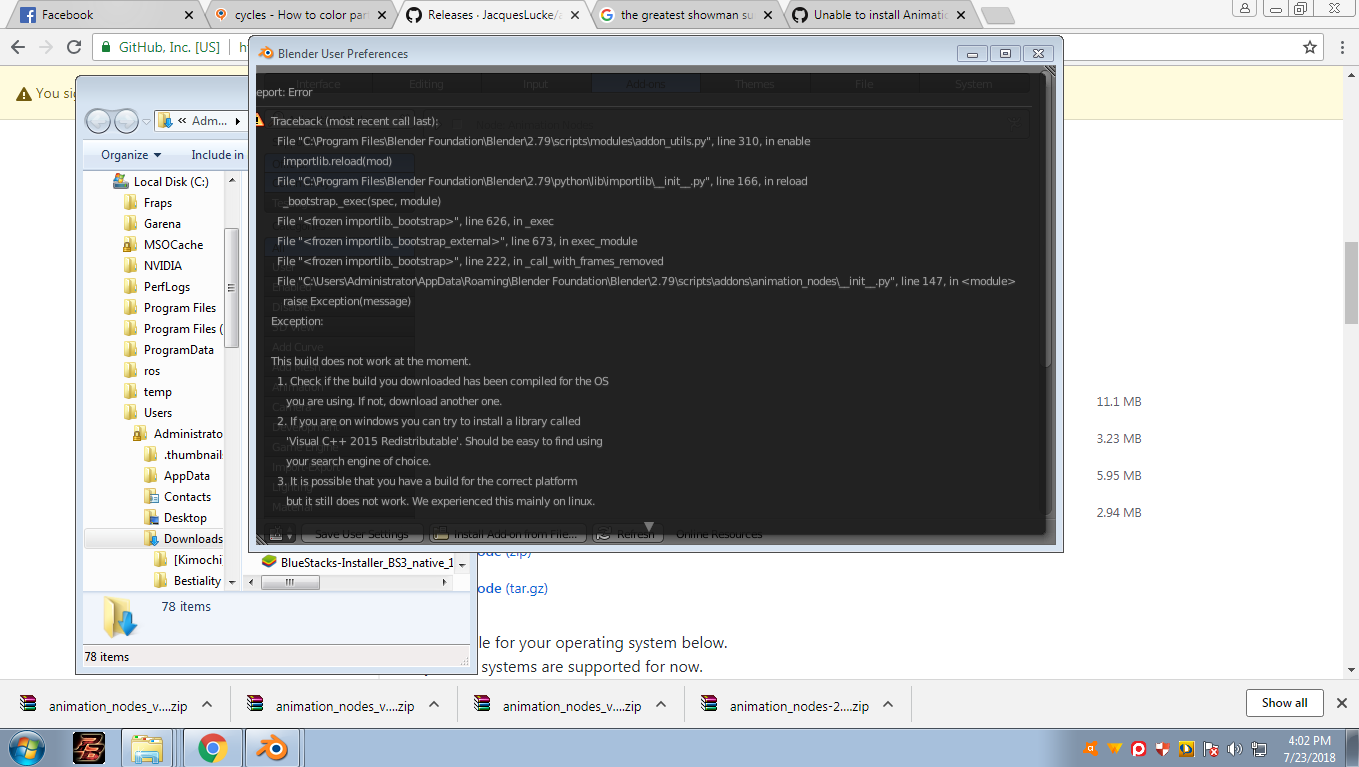Click the Chrome page vertical scrollbar
The height and width of the screenshot is (767, 1359).
1351,283
